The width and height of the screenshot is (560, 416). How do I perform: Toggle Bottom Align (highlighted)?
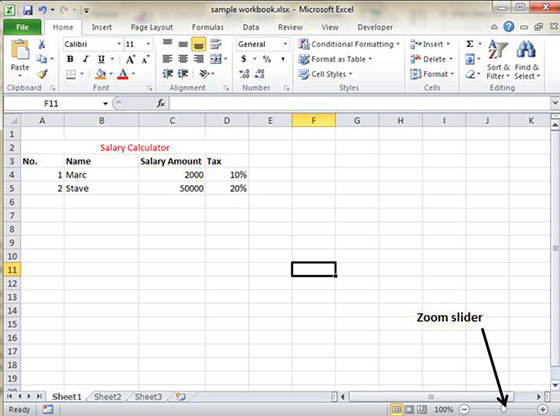pyautogui.click(x=199, y=44)
